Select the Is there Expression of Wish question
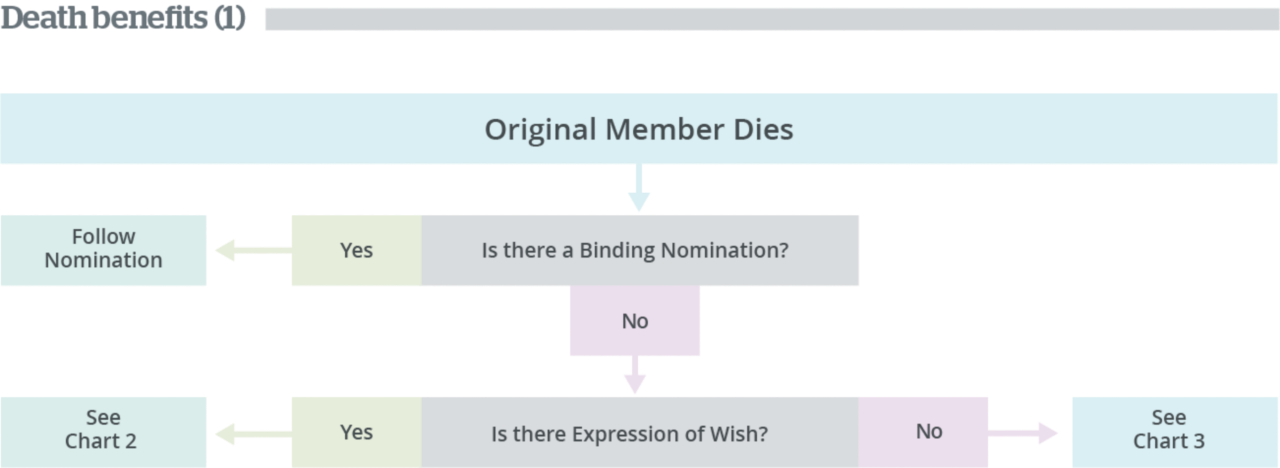The height and width of the screenshot is (468, 1280). click(x=639, y=432)
